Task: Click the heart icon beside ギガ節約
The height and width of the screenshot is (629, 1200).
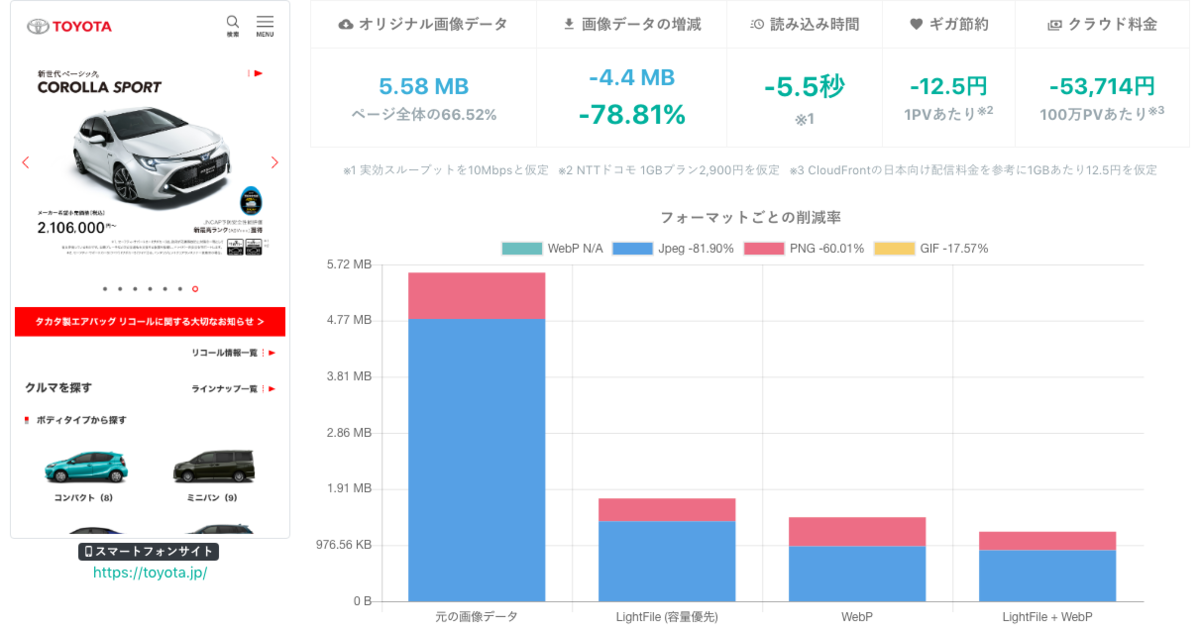Action: [916, 24]
